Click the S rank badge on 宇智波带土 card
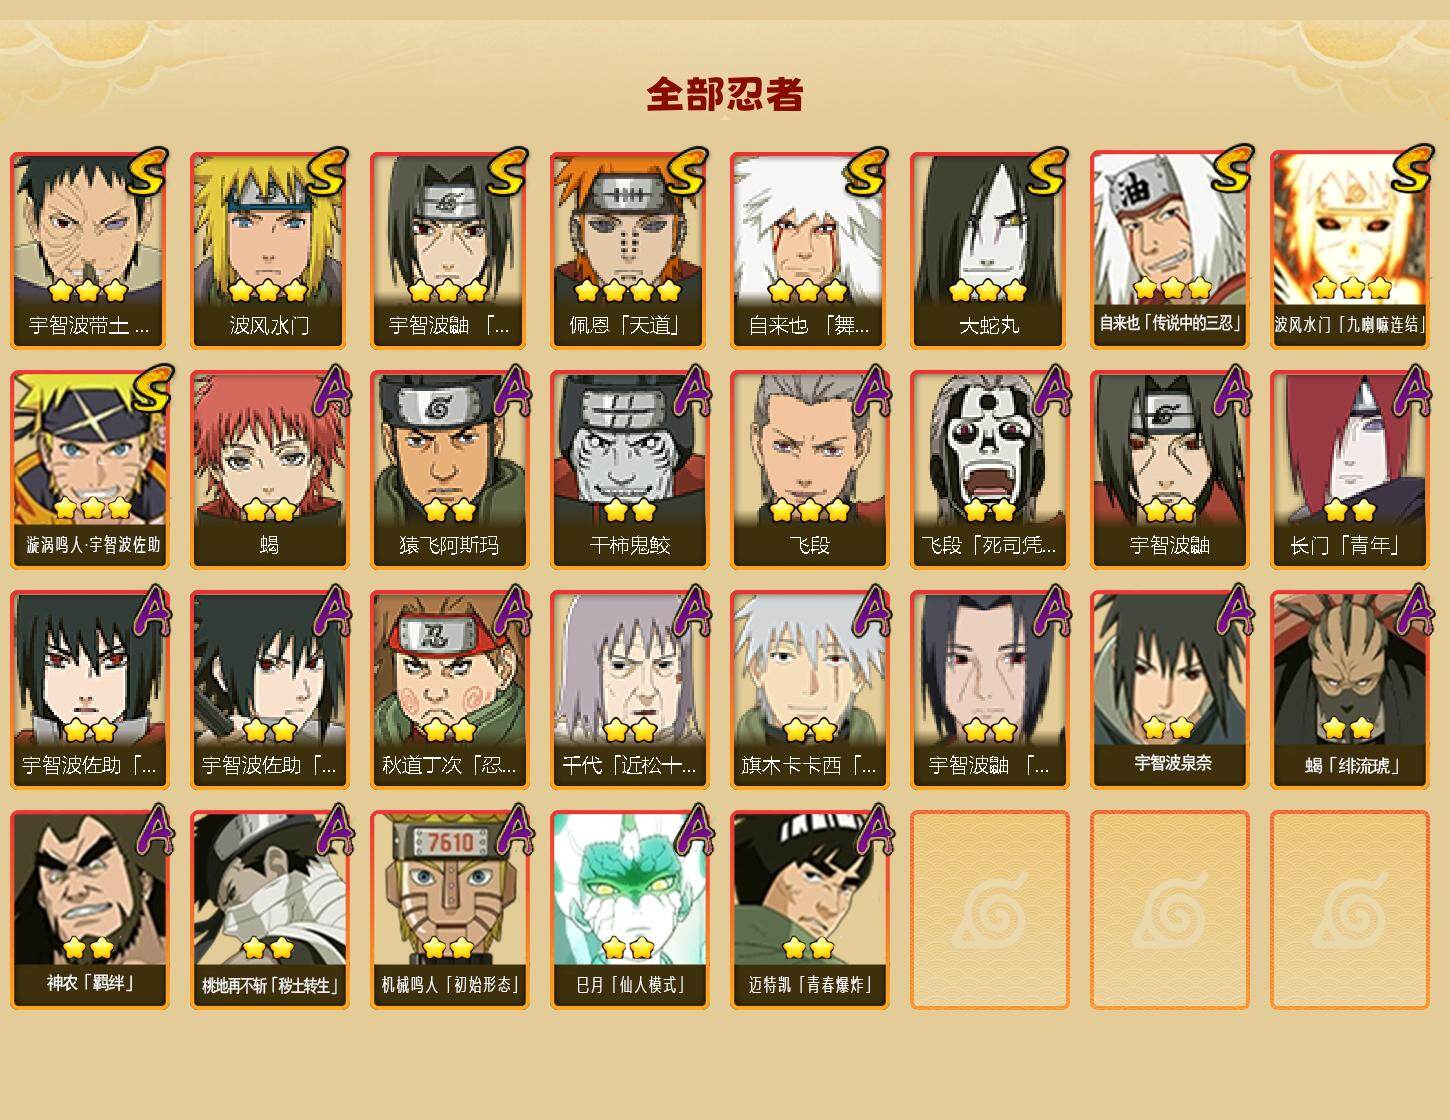 [x=146, y=171]
